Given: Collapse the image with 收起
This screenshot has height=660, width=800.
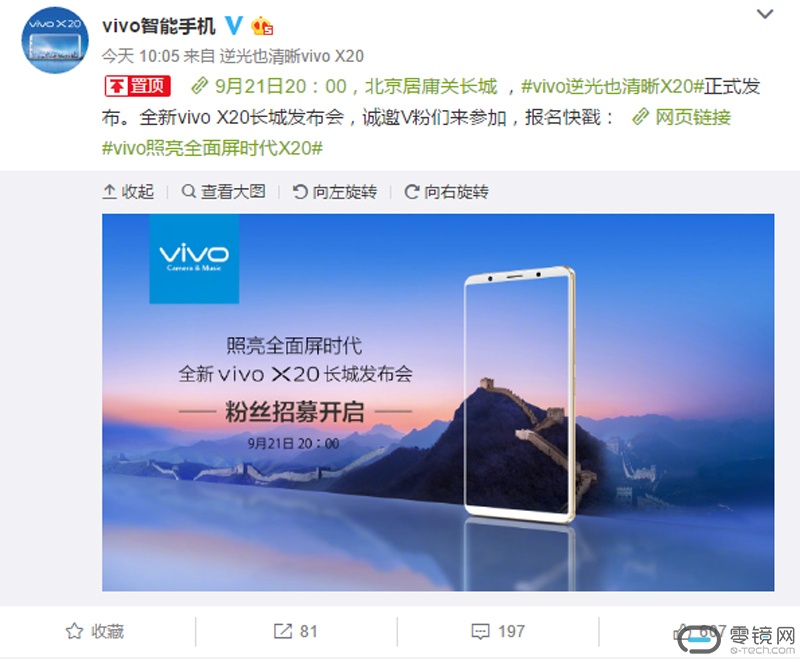Looking at the screenshot, I should pyautogui.click(x=128, y=192).
